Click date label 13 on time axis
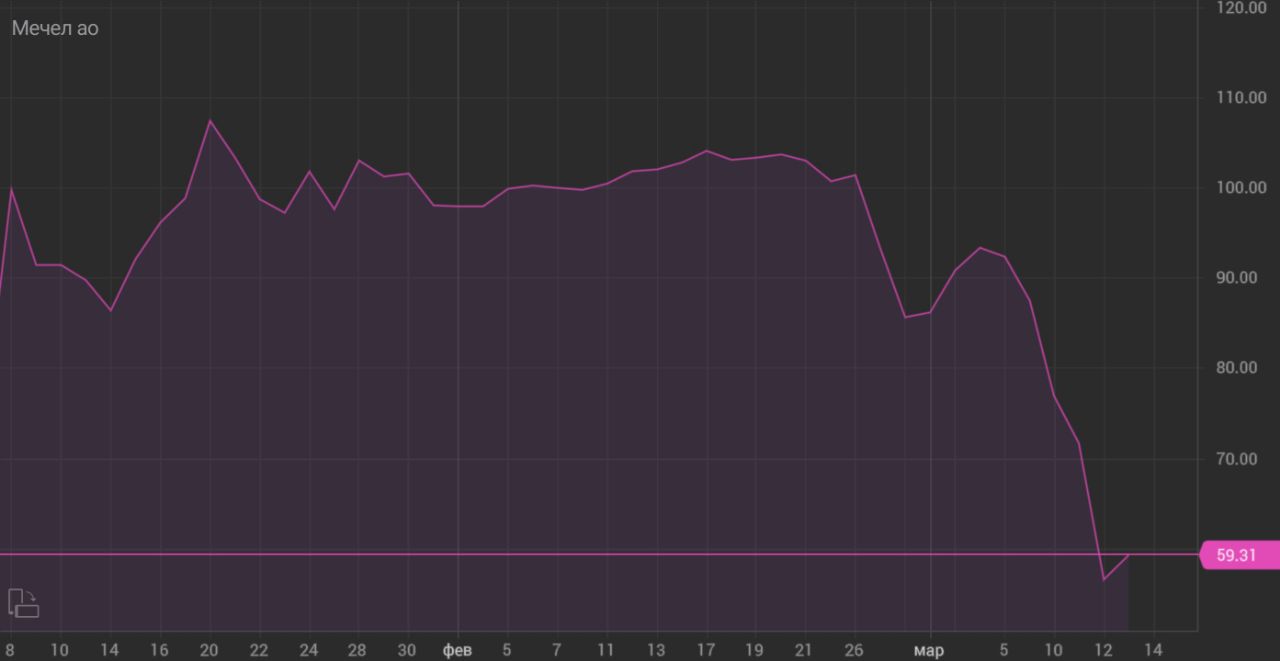 click(655, 651)
